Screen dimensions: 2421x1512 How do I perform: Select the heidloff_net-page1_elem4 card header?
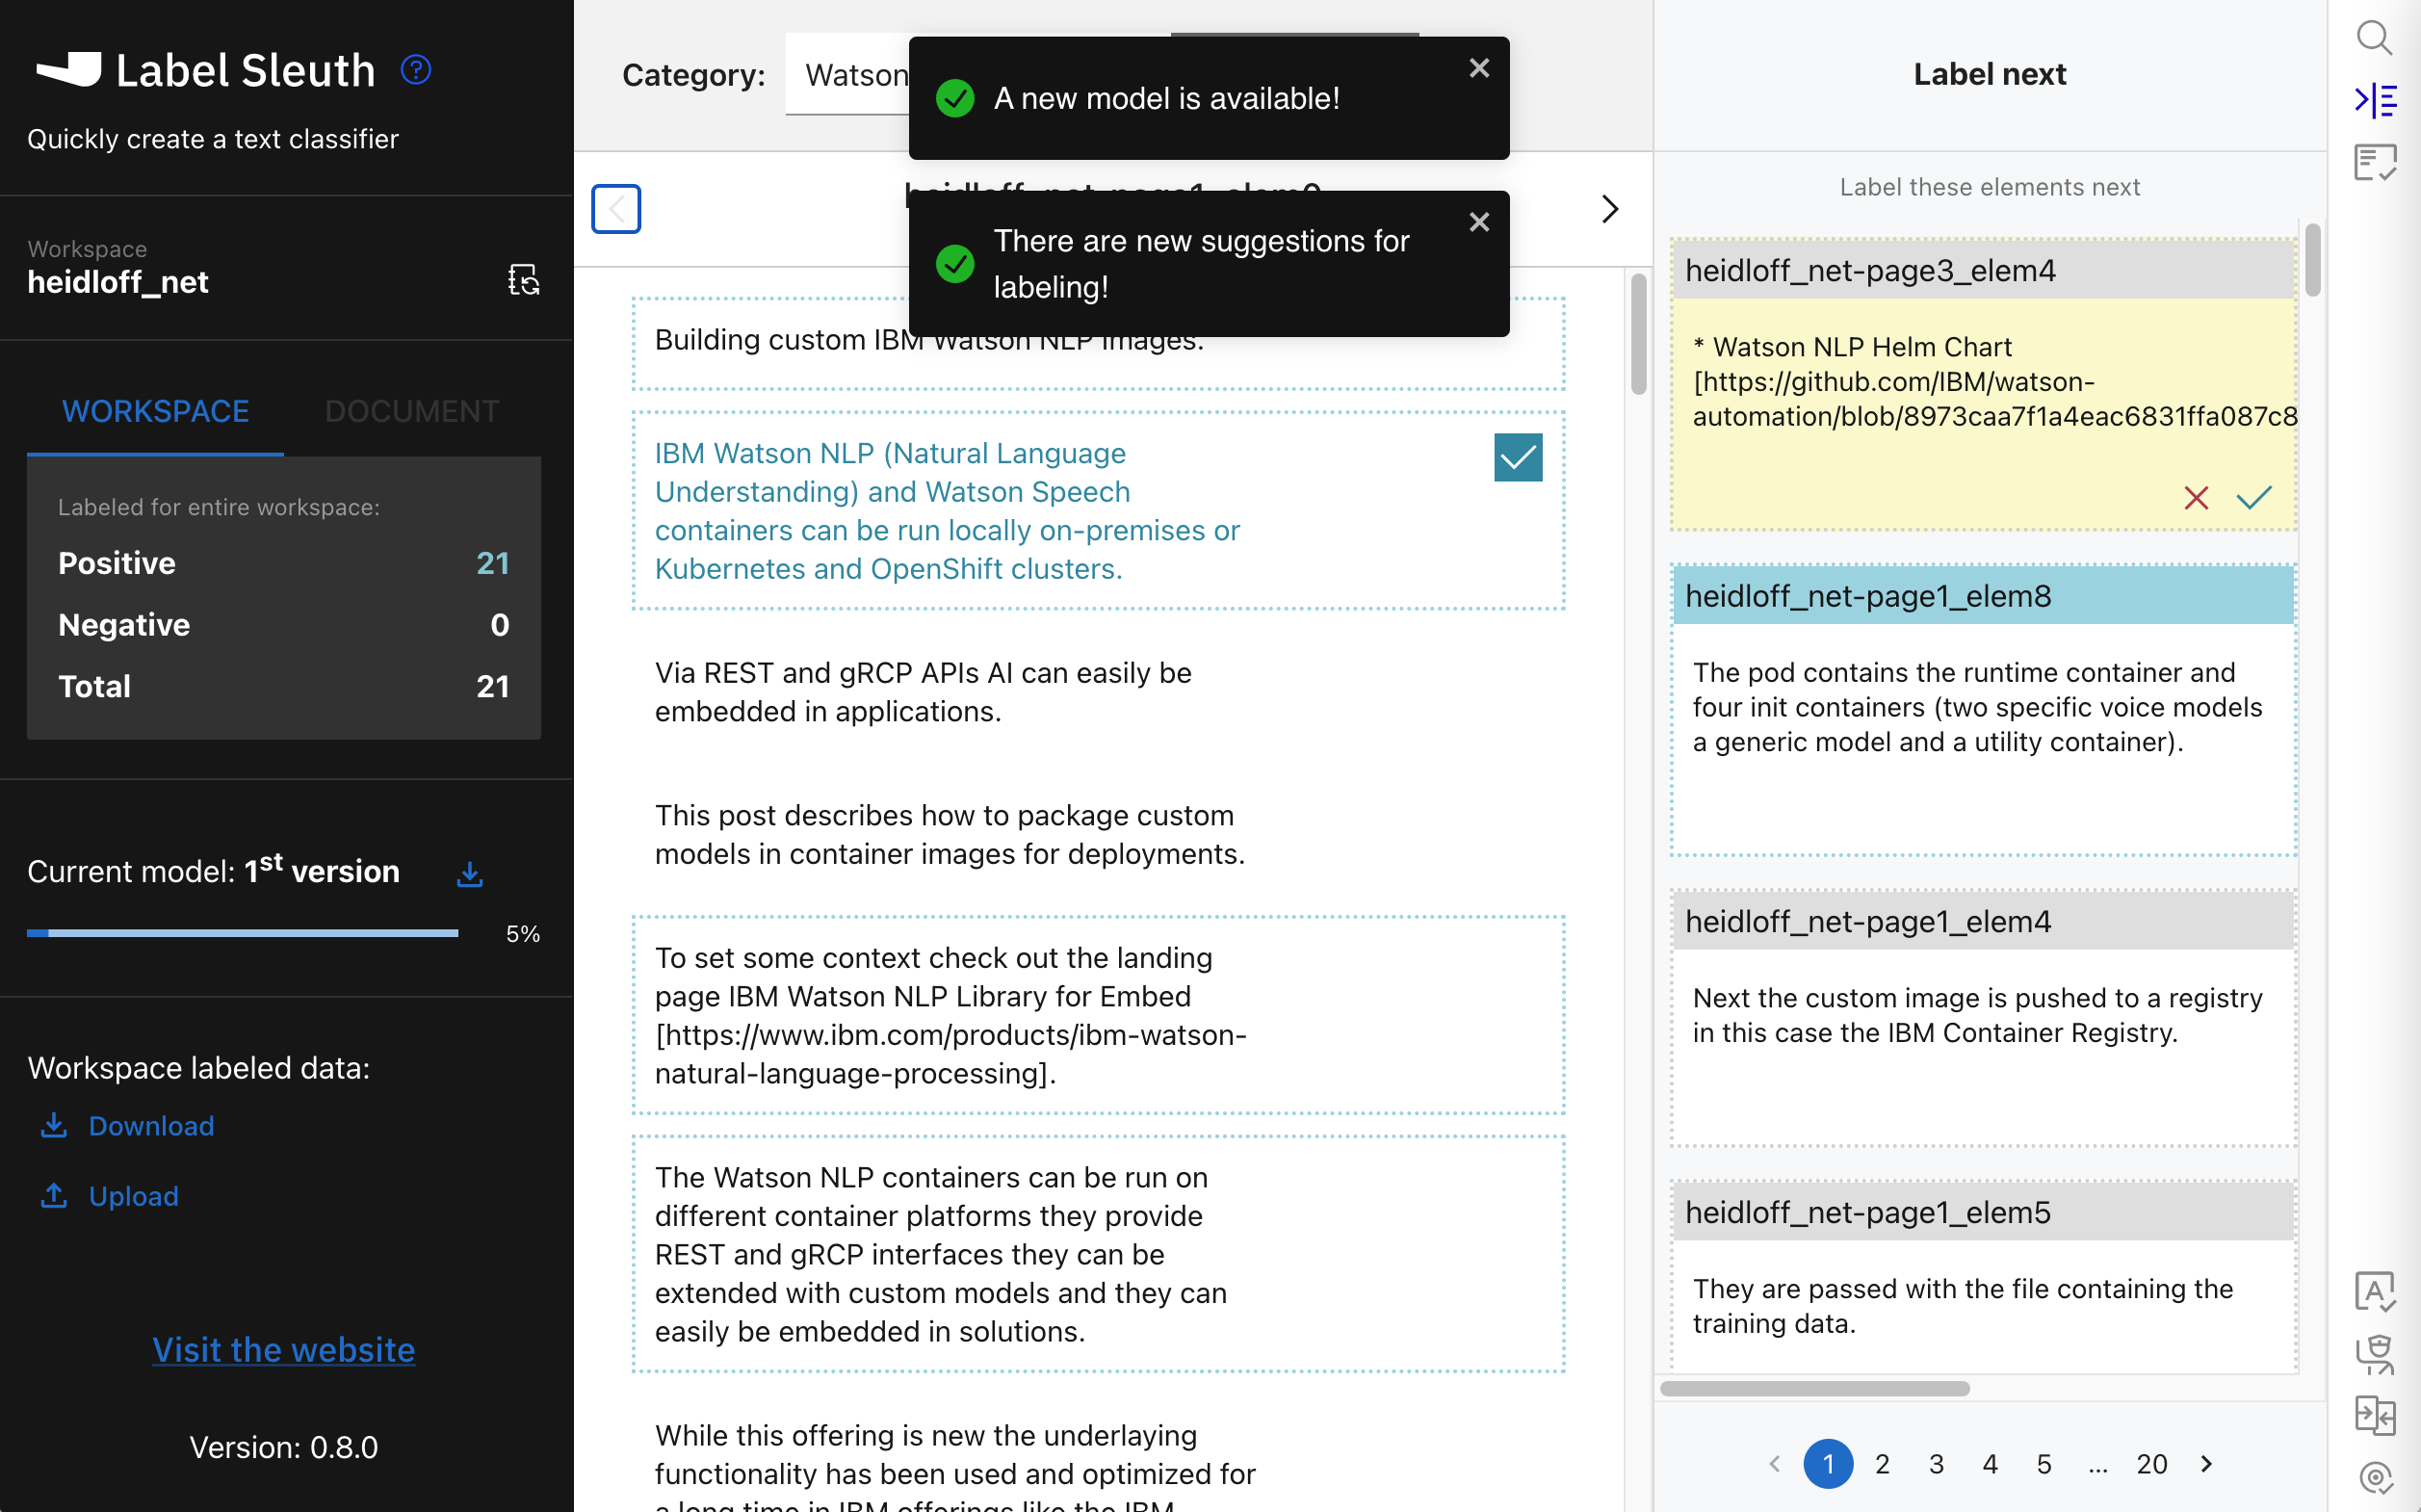(x=1982, y=921)
